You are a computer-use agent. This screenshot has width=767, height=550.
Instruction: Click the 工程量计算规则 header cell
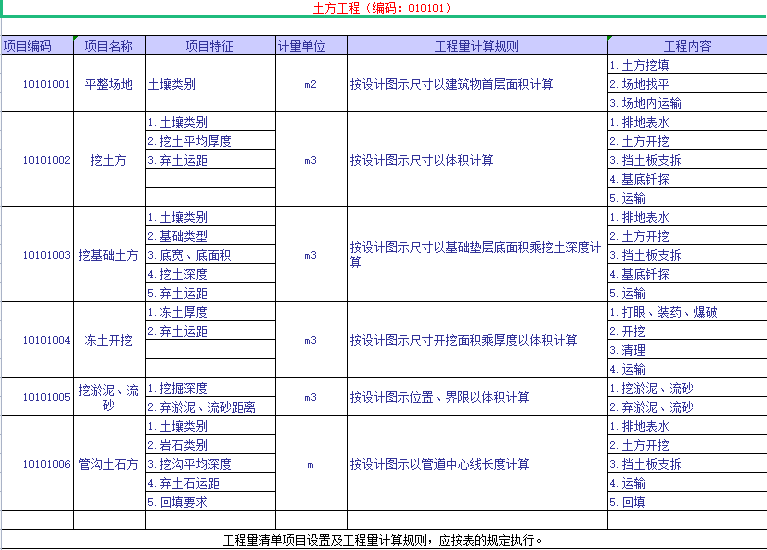coord(477,46)
